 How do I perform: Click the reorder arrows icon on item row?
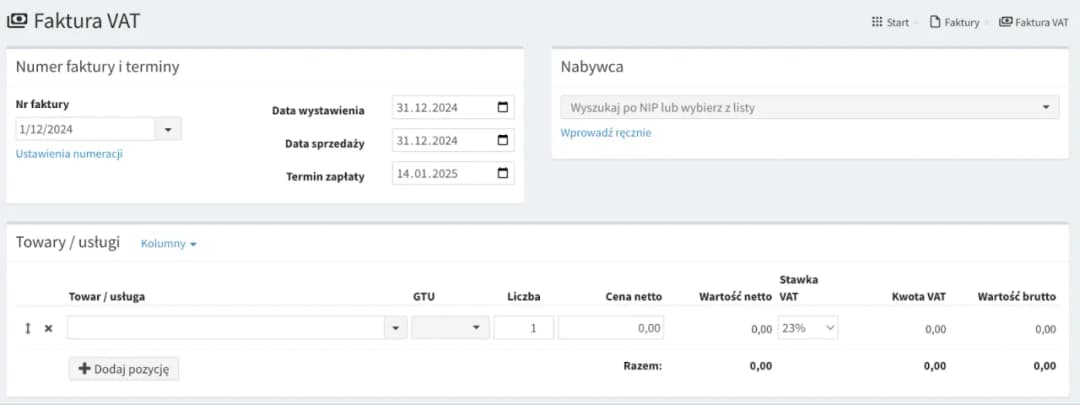[28, 328]
